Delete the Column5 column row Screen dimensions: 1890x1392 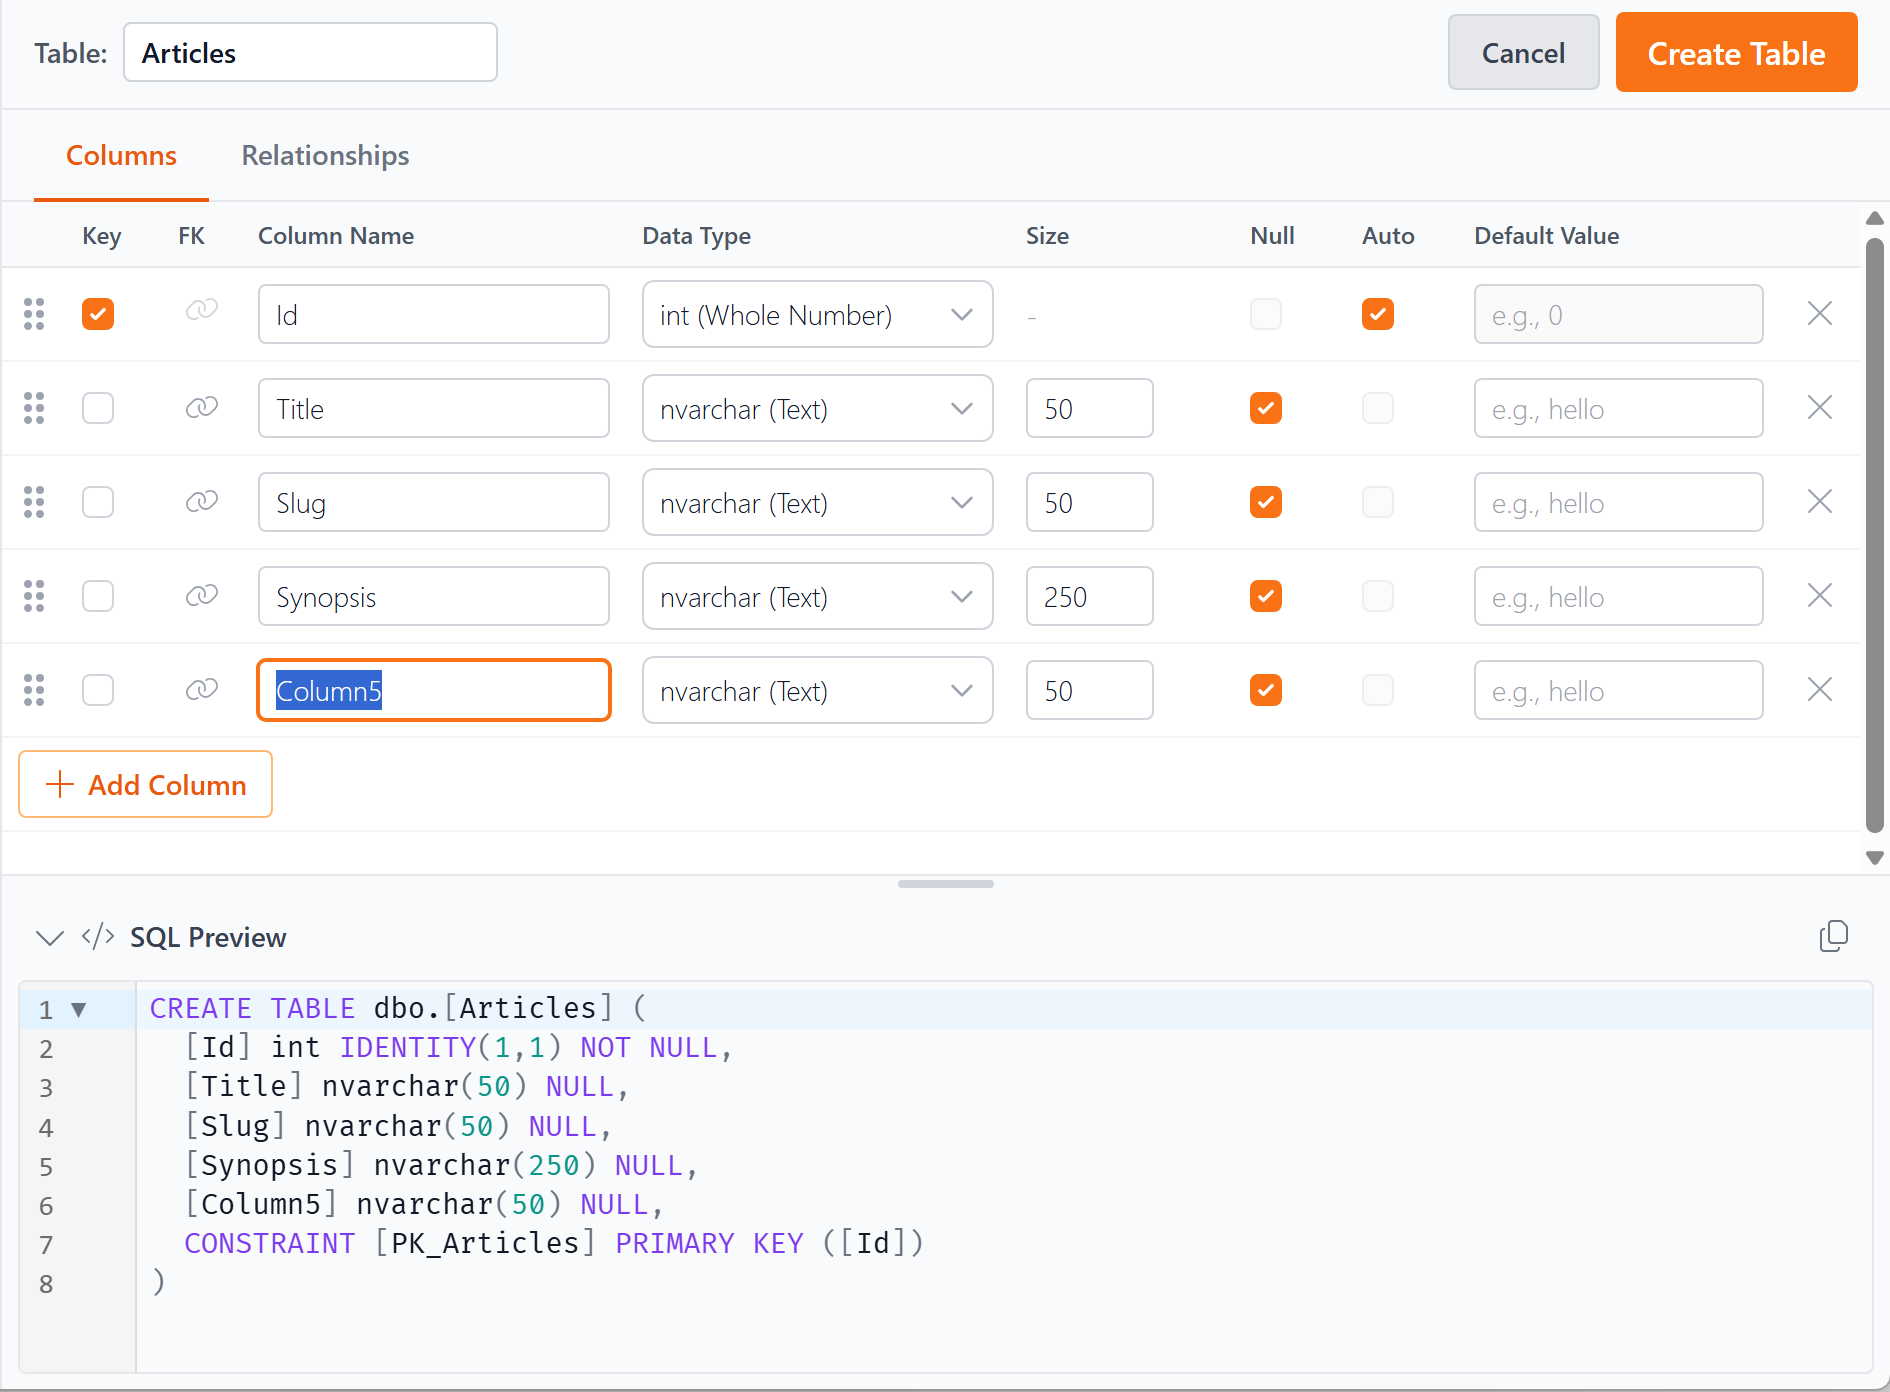1820,690
